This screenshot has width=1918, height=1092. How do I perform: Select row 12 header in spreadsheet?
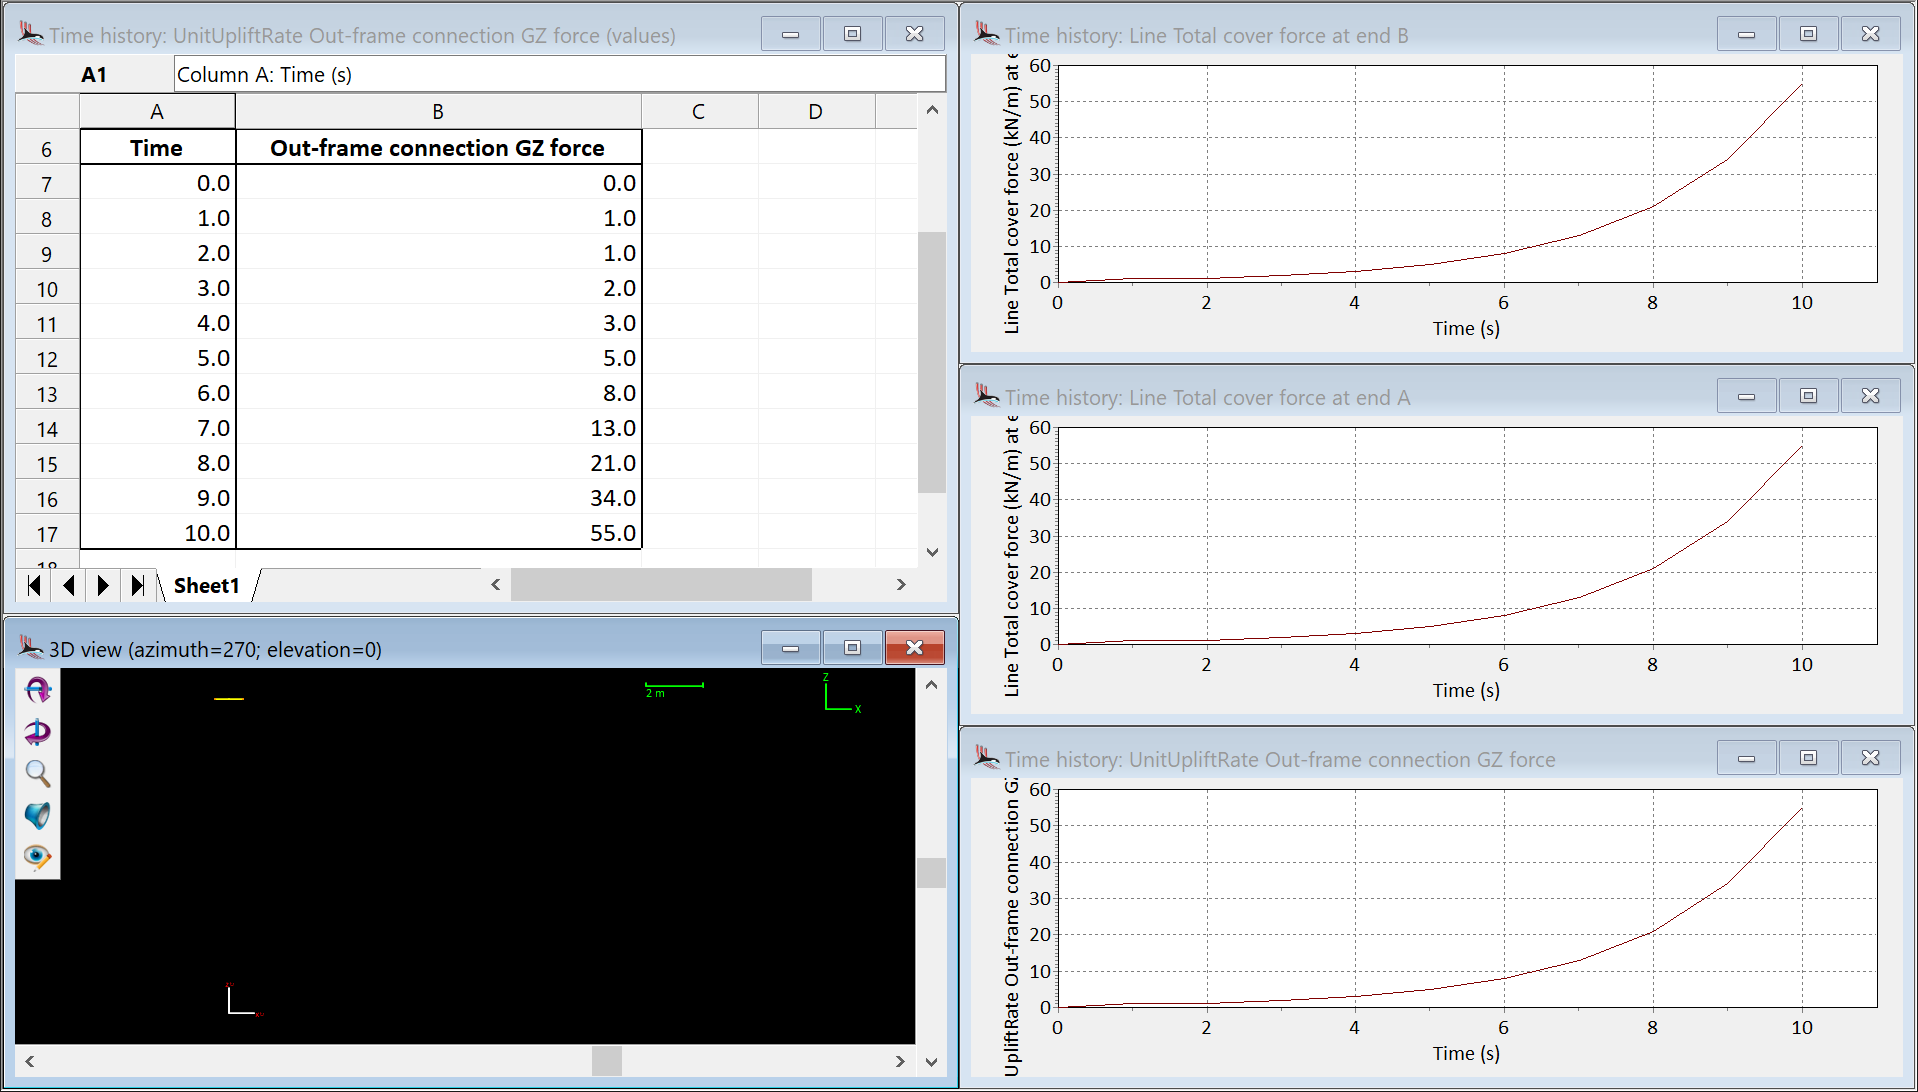click(x=47, y=359)
